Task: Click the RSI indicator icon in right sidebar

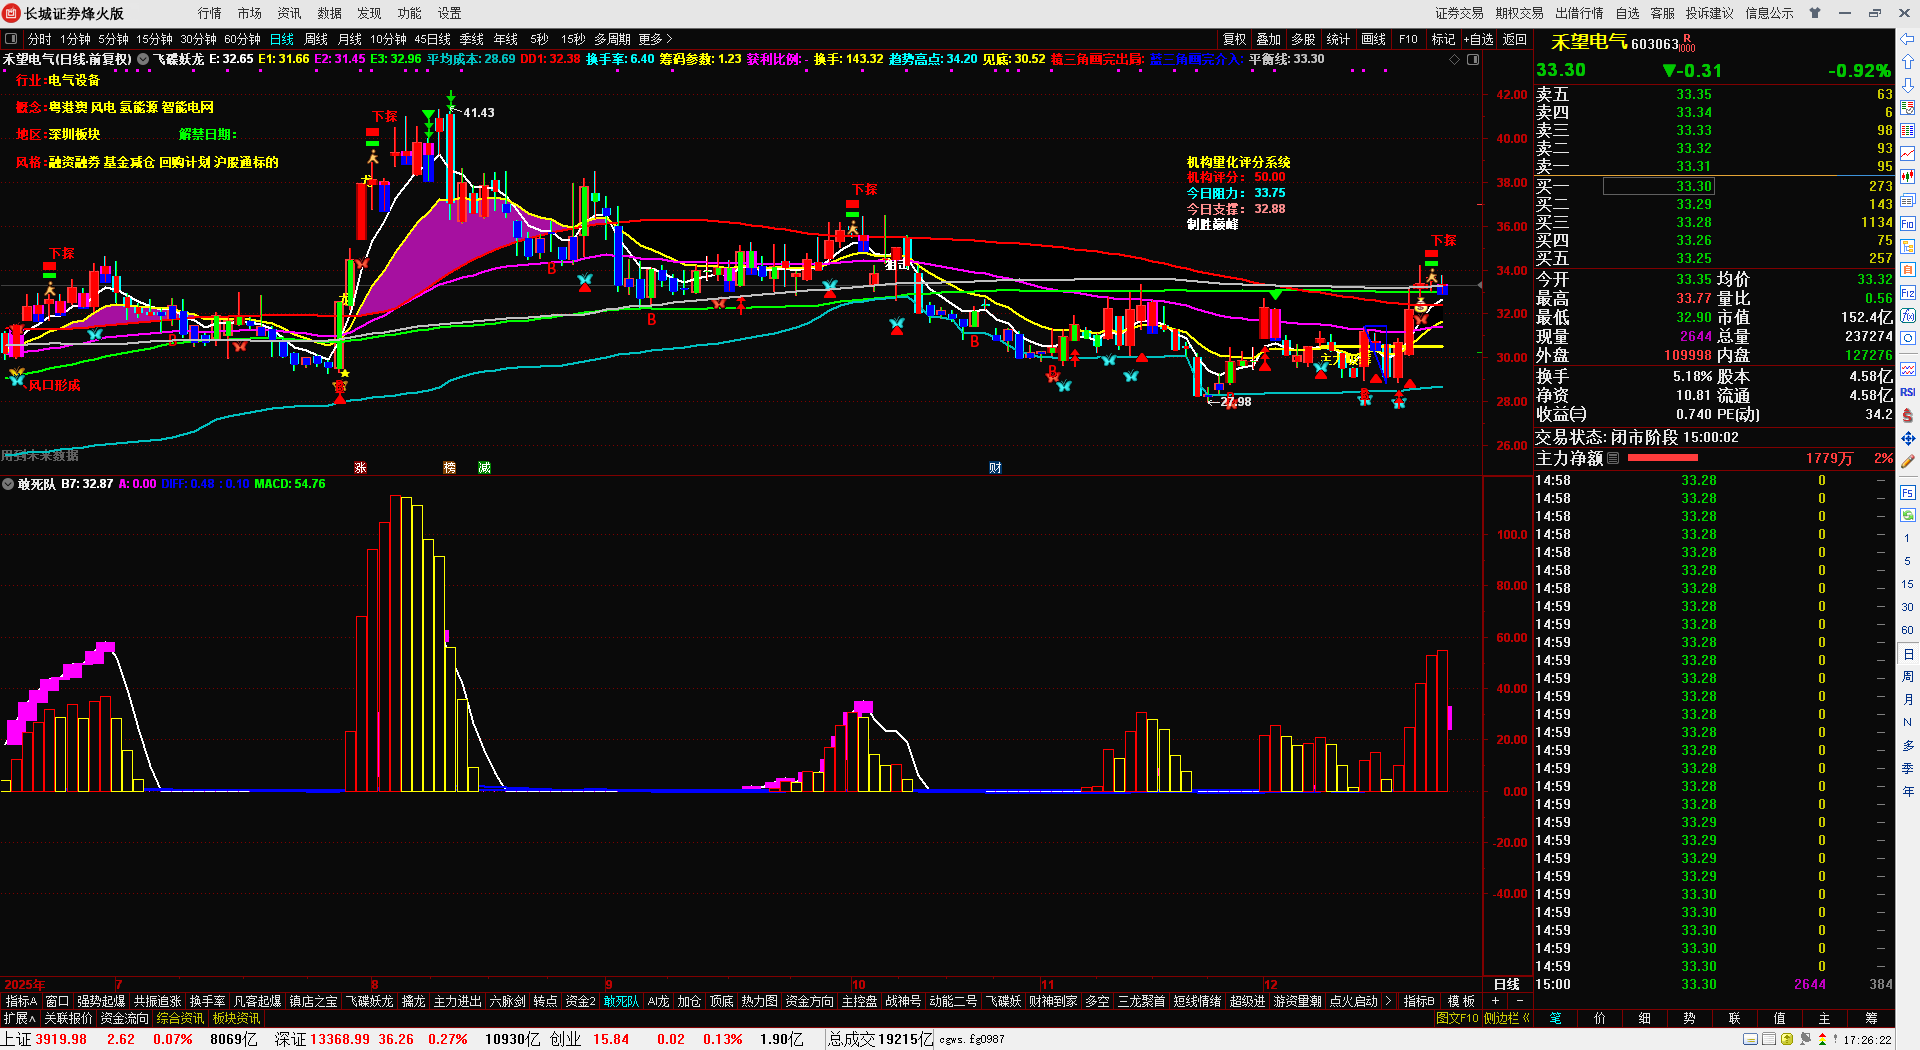Action: [1908, 392]
